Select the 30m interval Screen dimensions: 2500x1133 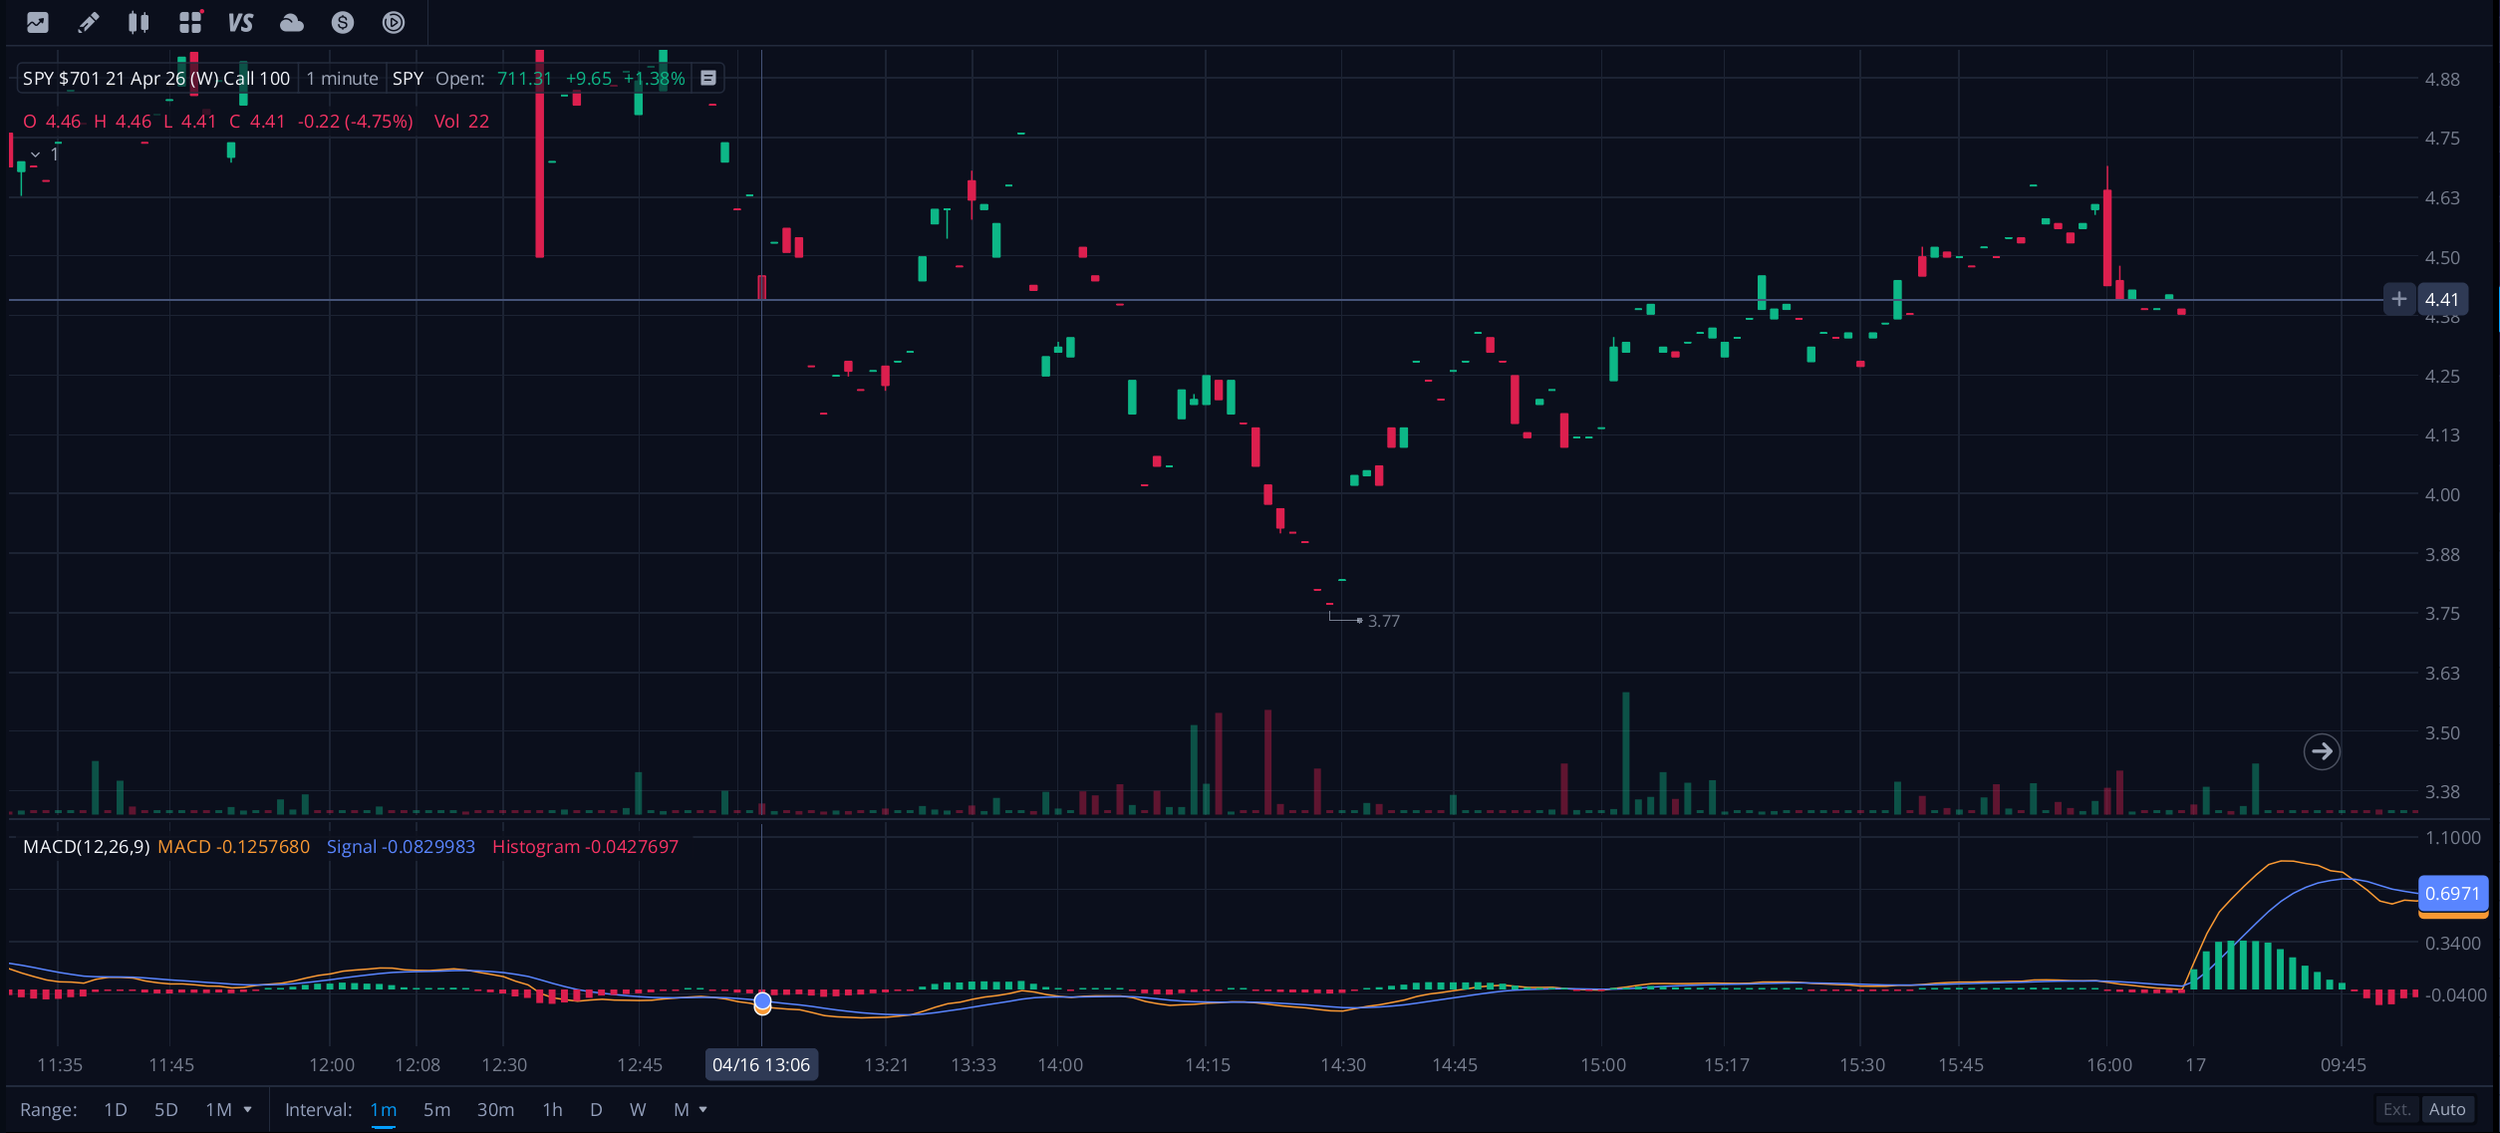pos(496,1109)
